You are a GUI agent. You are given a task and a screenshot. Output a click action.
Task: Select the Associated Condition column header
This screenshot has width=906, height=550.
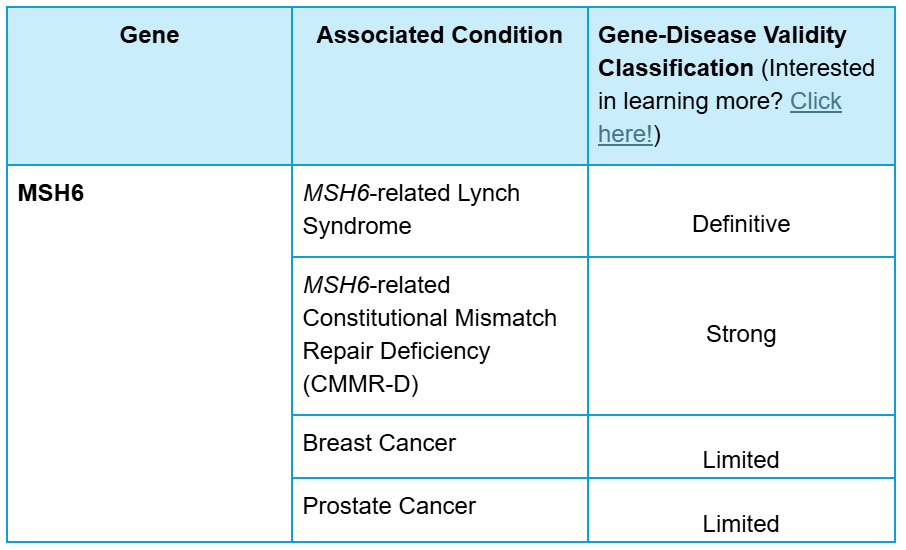[439, 35]
